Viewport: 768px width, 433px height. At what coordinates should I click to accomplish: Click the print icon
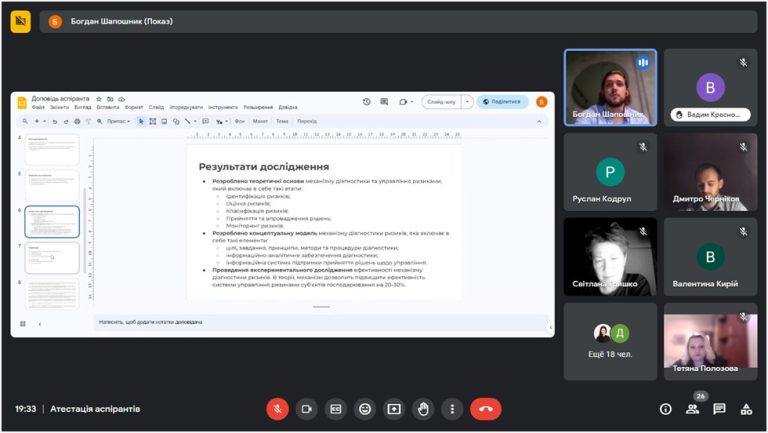click(77, 121)
